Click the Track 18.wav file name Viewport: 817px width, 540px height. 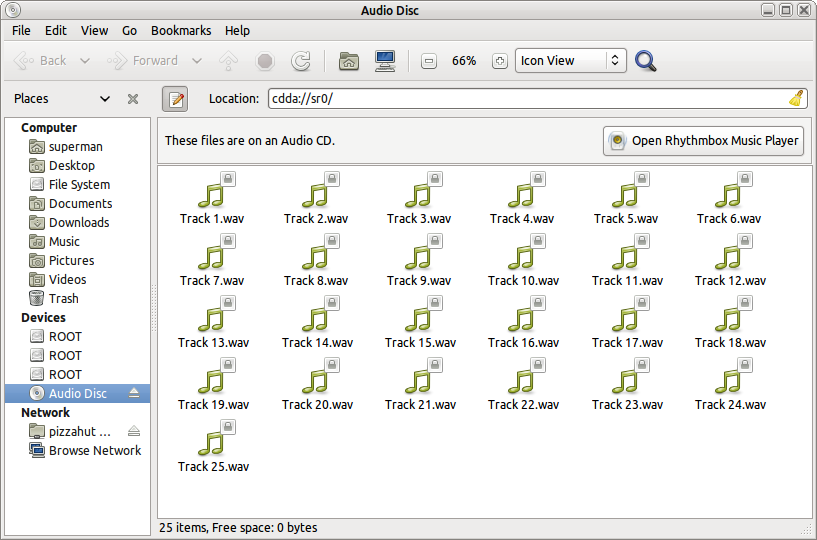731,343
